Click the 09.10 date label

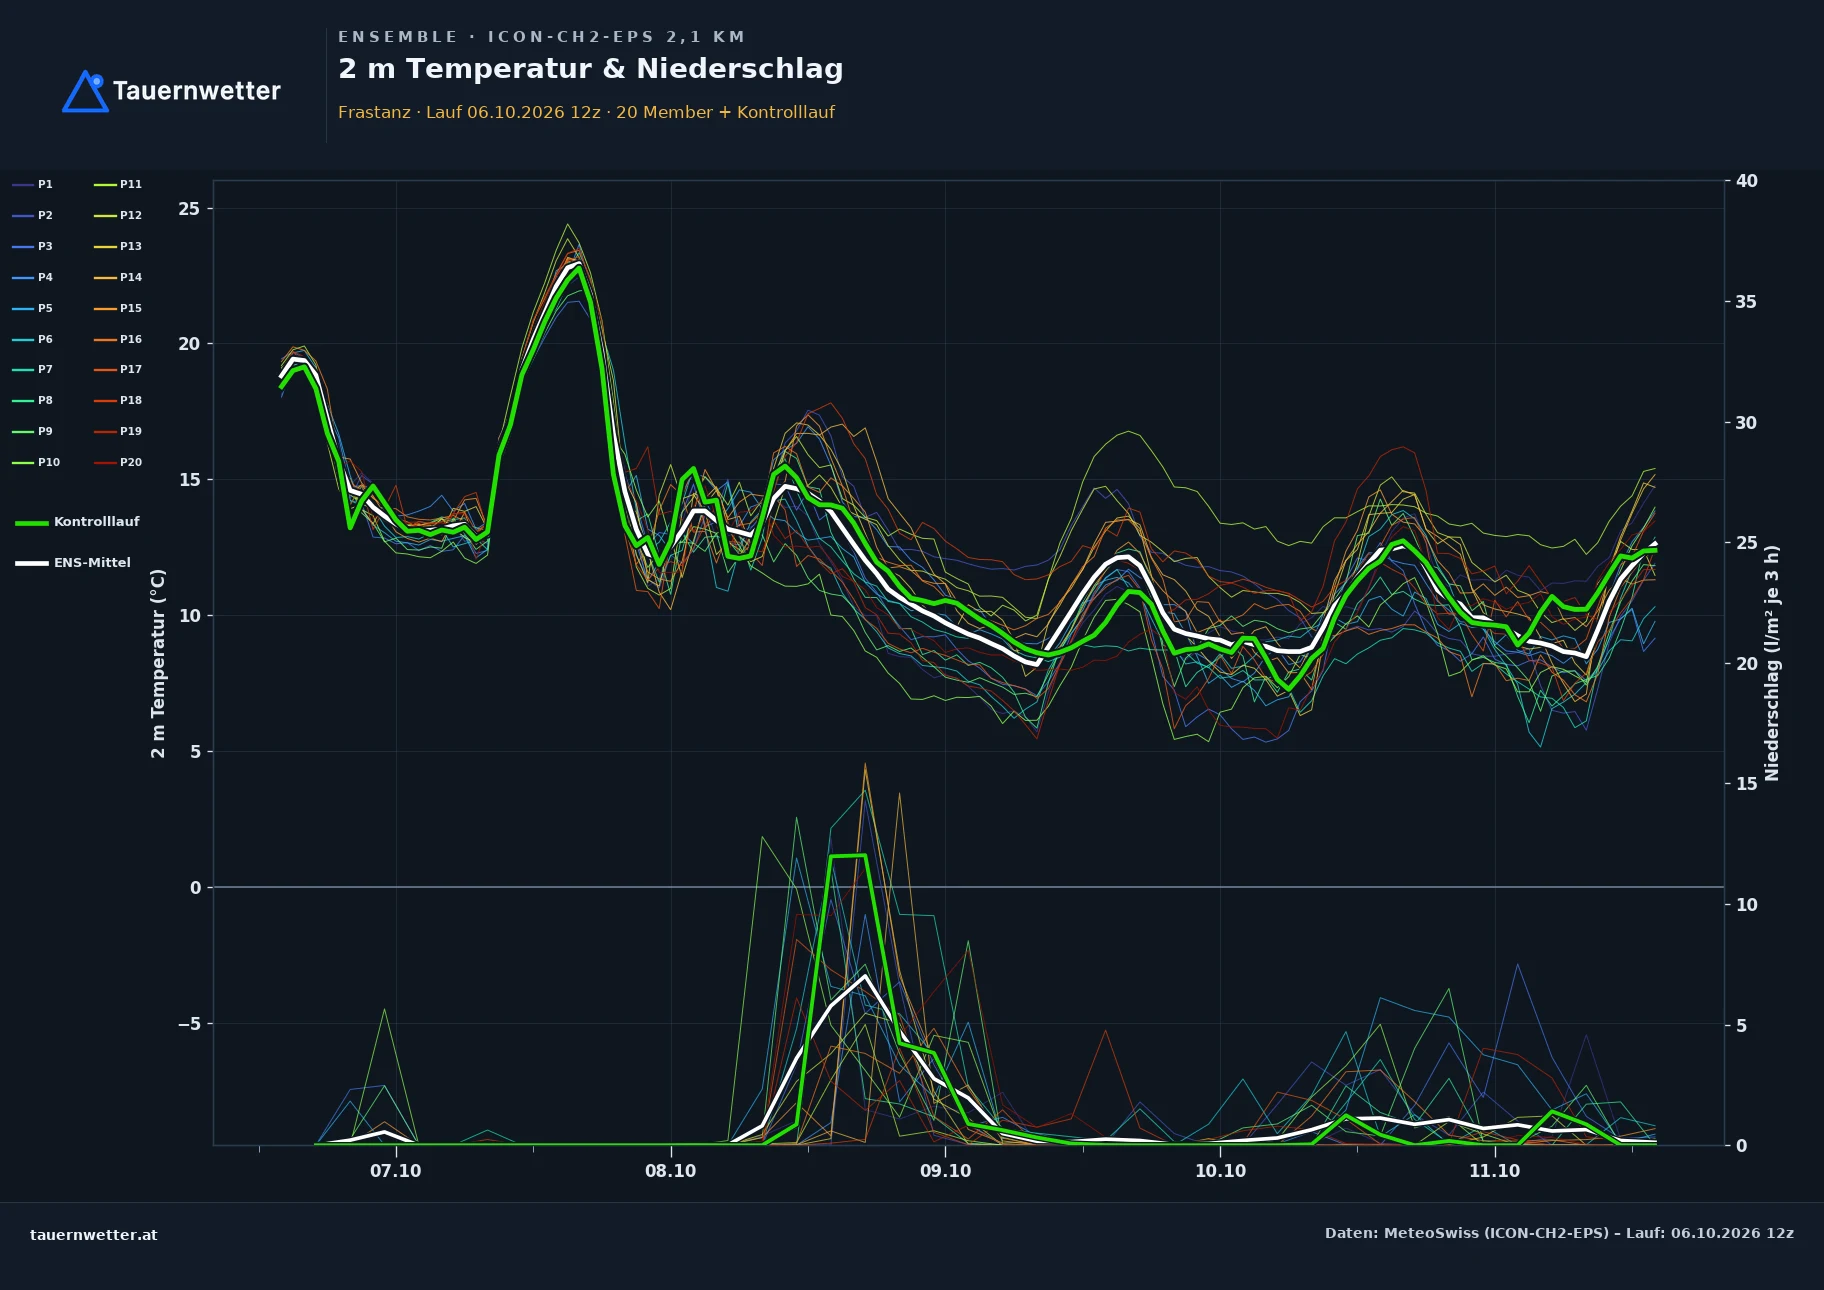point(945,1171)
